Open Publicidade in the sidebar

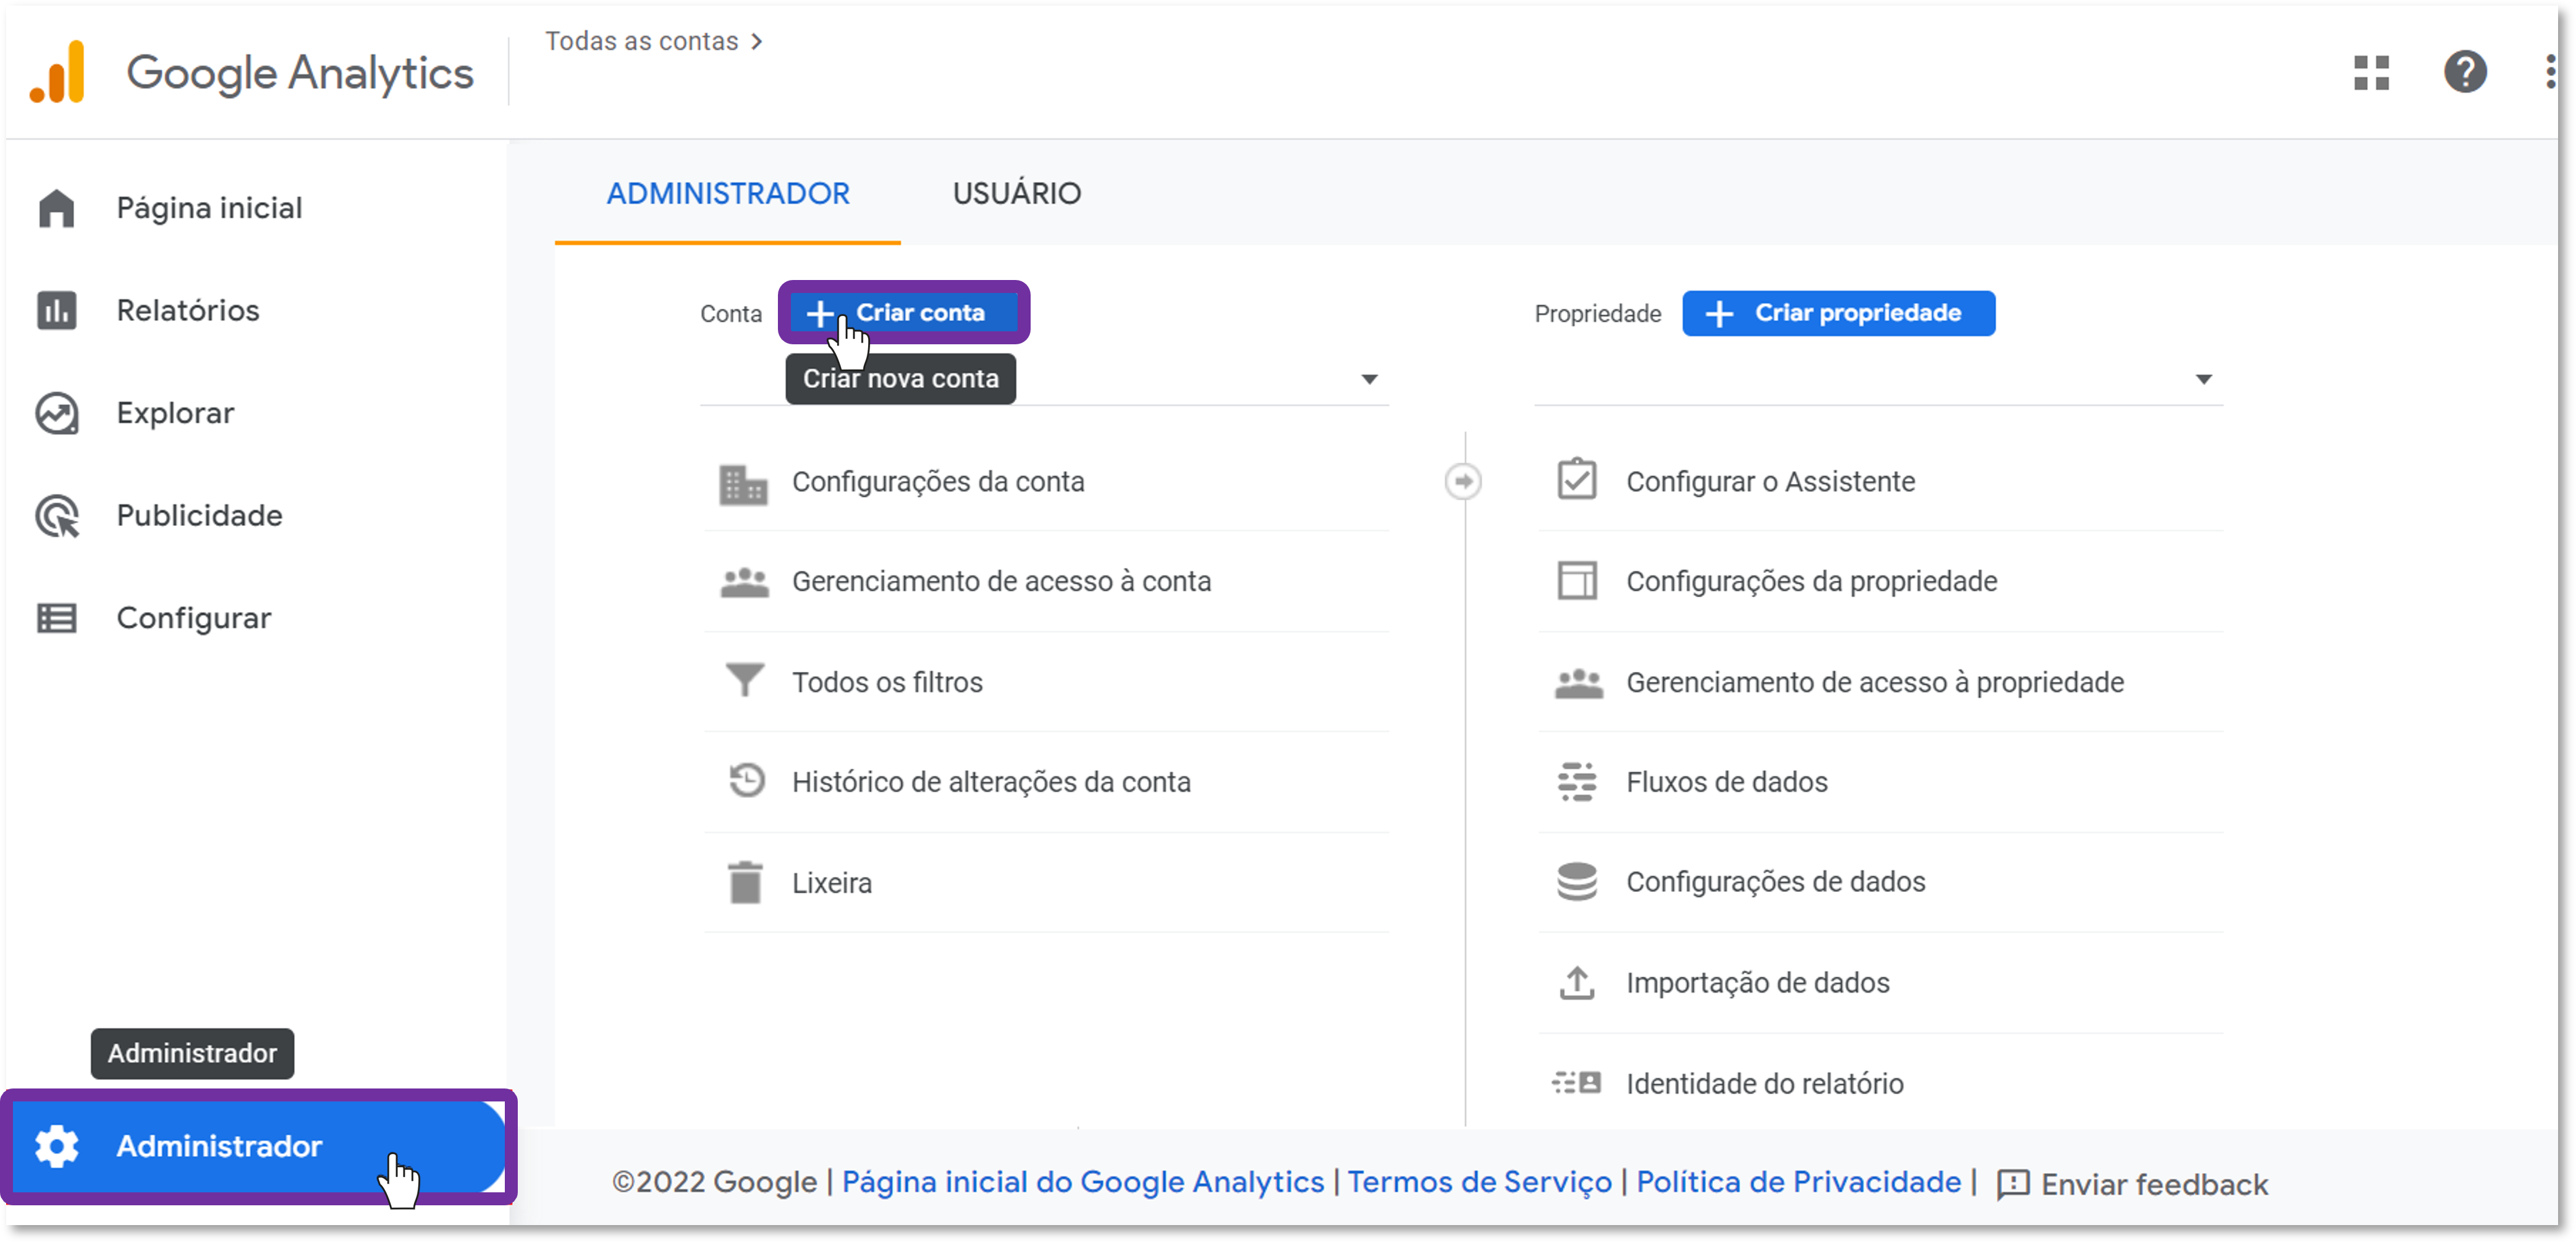[199, 516]
